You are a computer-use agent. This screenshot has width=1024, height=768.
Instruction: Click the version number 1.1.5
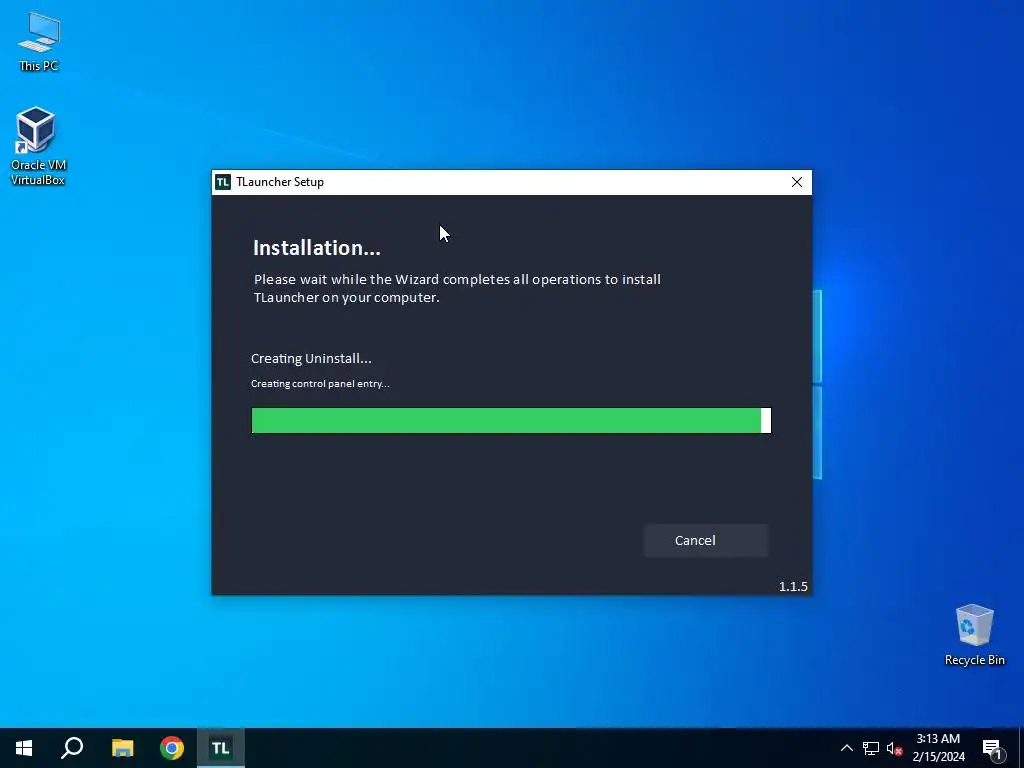[793, 586]
